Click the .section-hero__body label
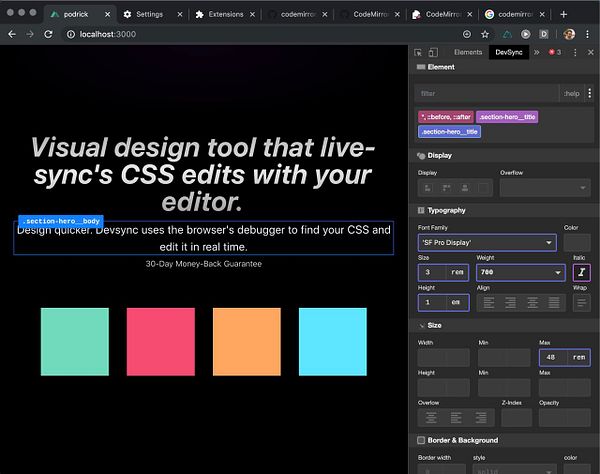Viewport: 600px width, 474px height. point(61,221)
